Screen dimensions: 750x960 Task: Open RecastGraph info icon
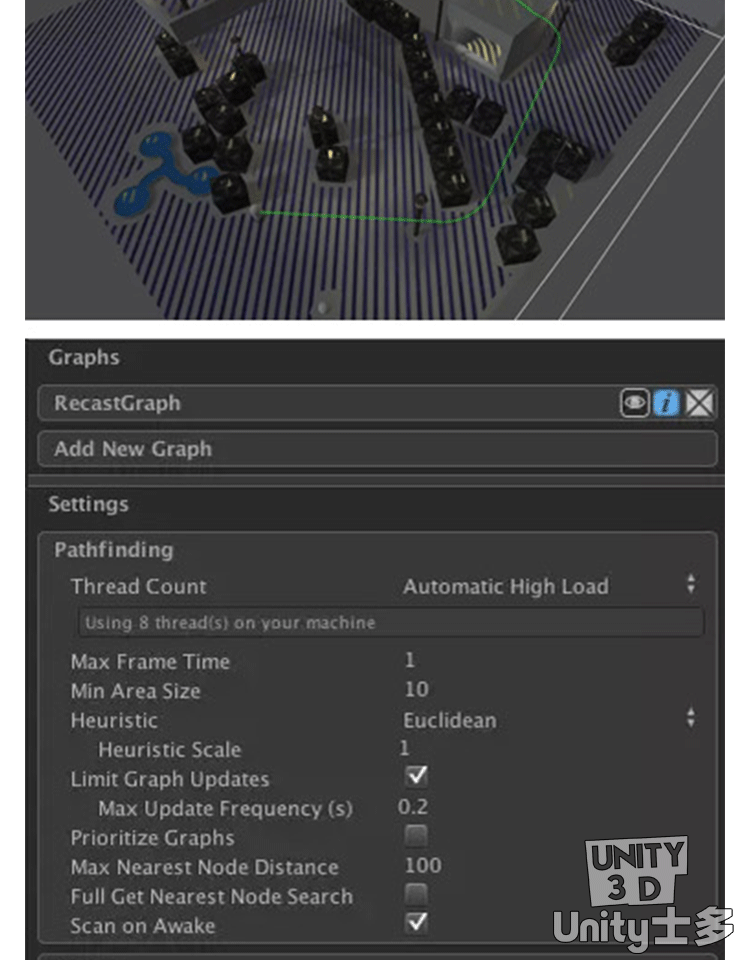666,403
